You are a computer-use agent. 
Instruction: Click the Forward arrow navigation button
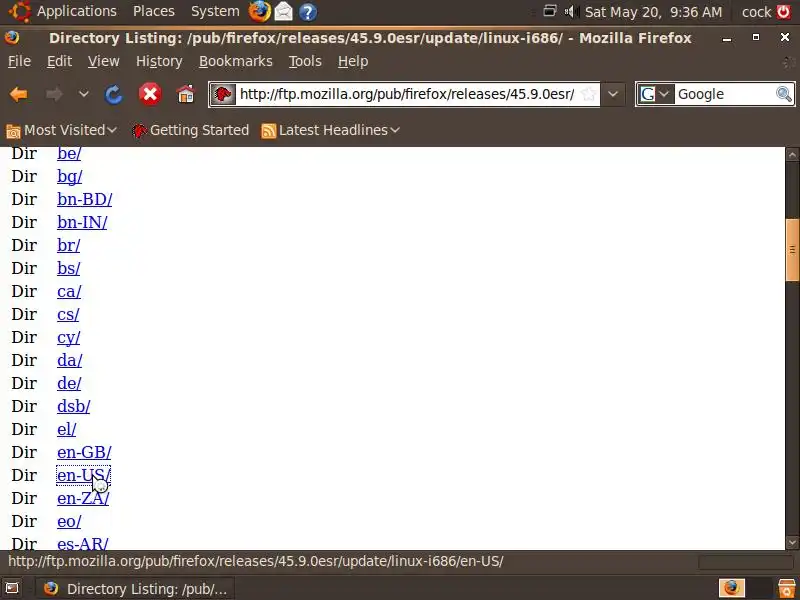click(x=54, y=94)
